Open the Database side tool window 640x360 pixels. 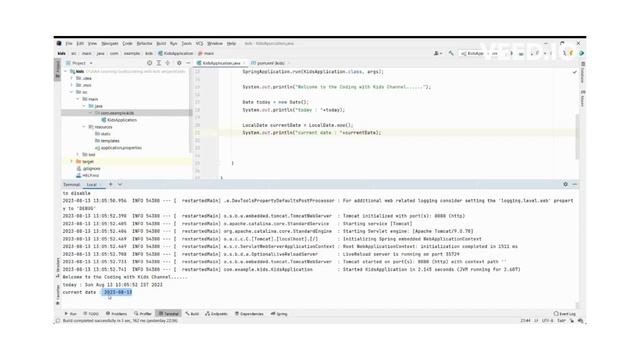point(583,72)
